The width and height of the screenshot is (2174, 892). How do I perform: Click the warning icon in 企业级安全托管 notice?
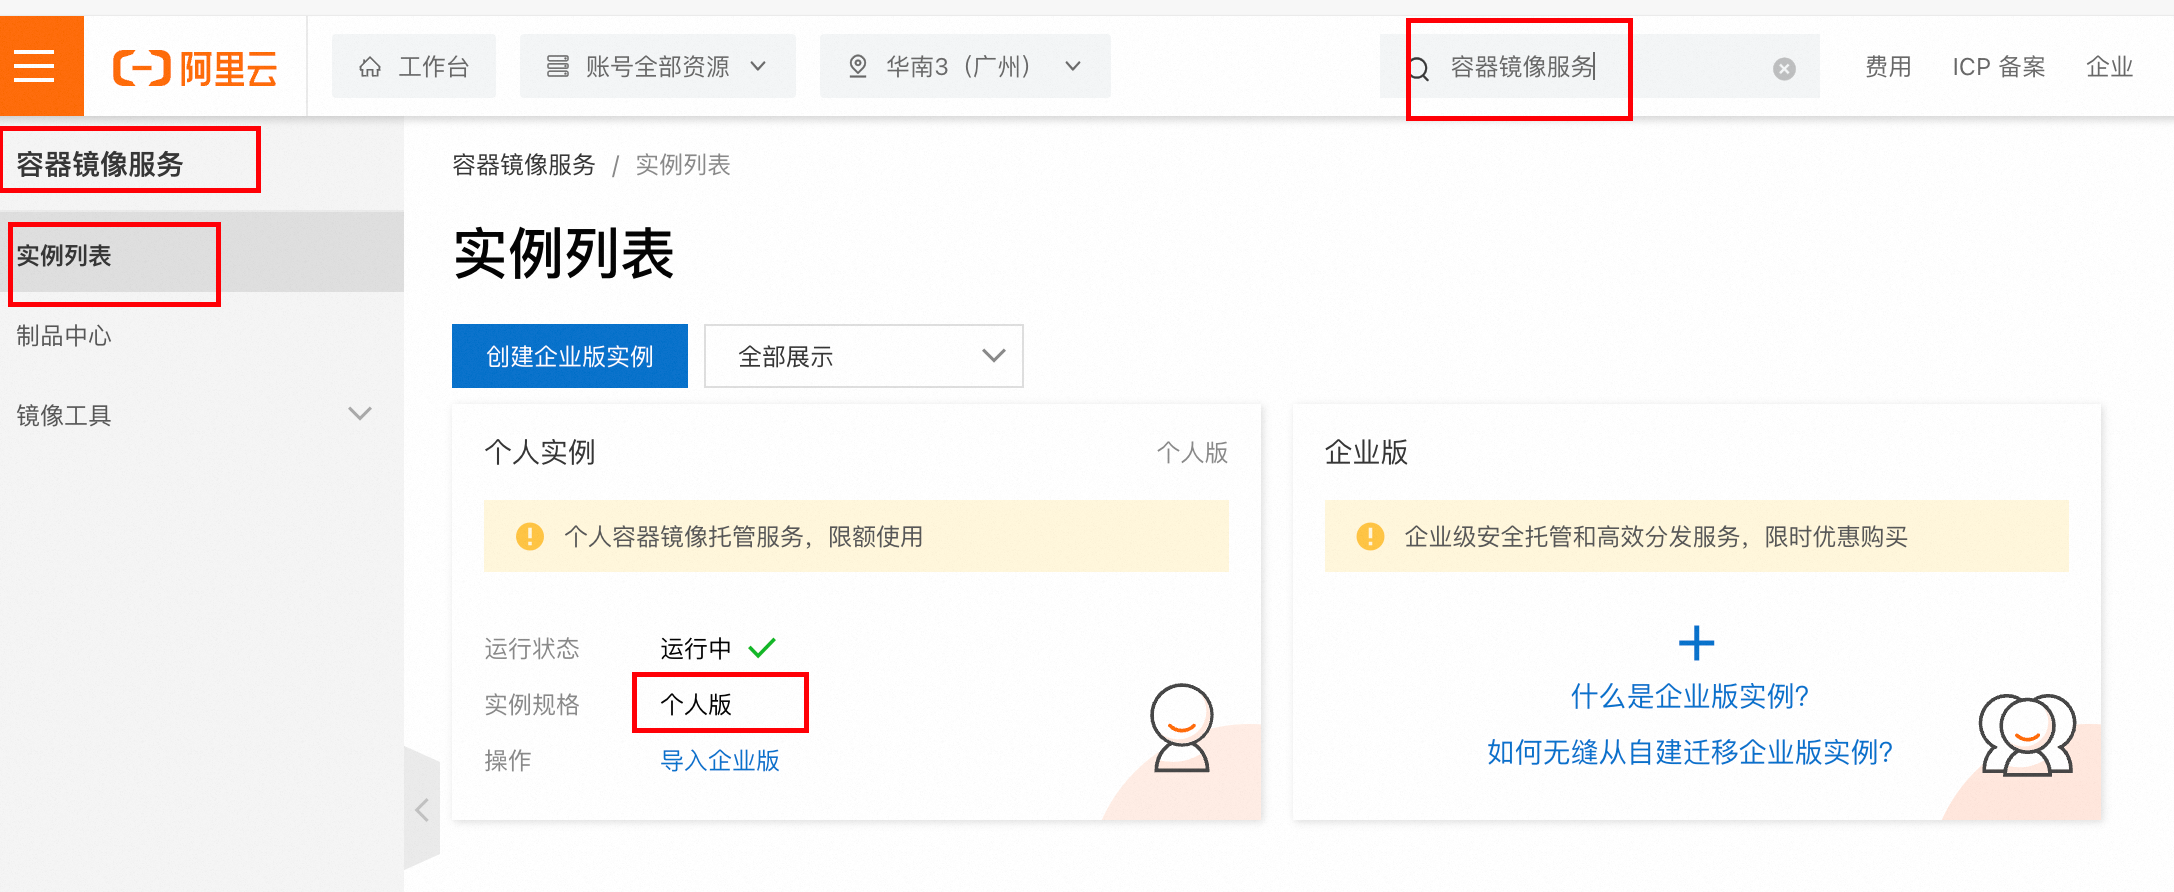[1370, 537]
